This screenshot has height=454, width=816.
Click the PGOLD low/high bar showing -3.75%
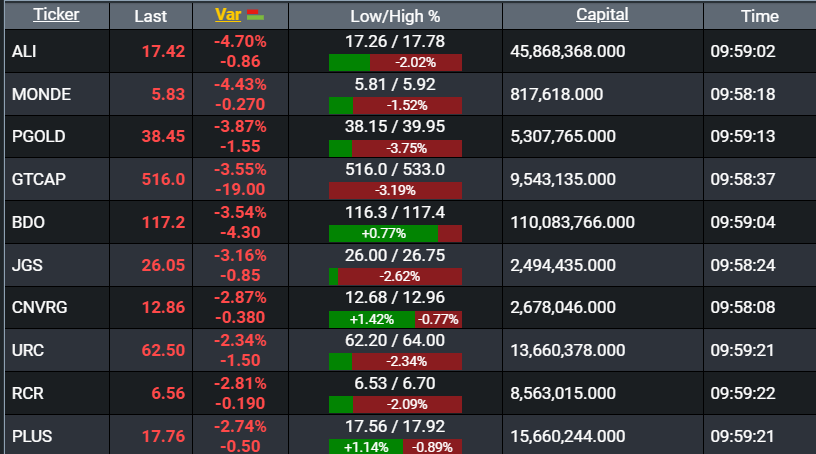point(396,148)
